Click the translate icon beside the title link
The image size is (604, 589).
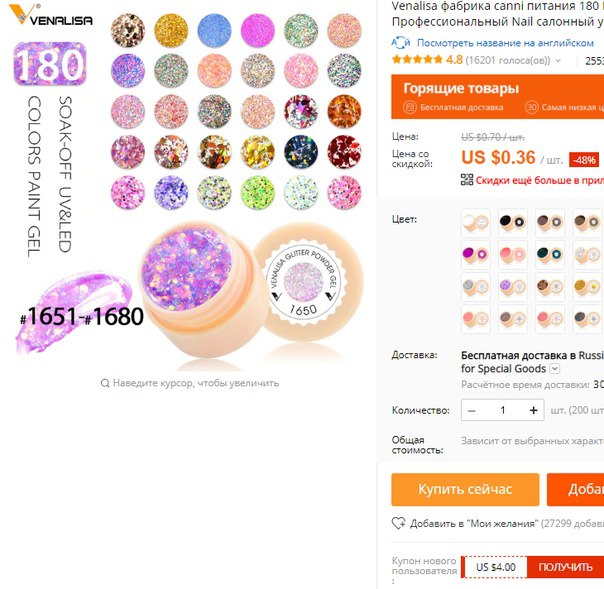(x=401, y=43)
